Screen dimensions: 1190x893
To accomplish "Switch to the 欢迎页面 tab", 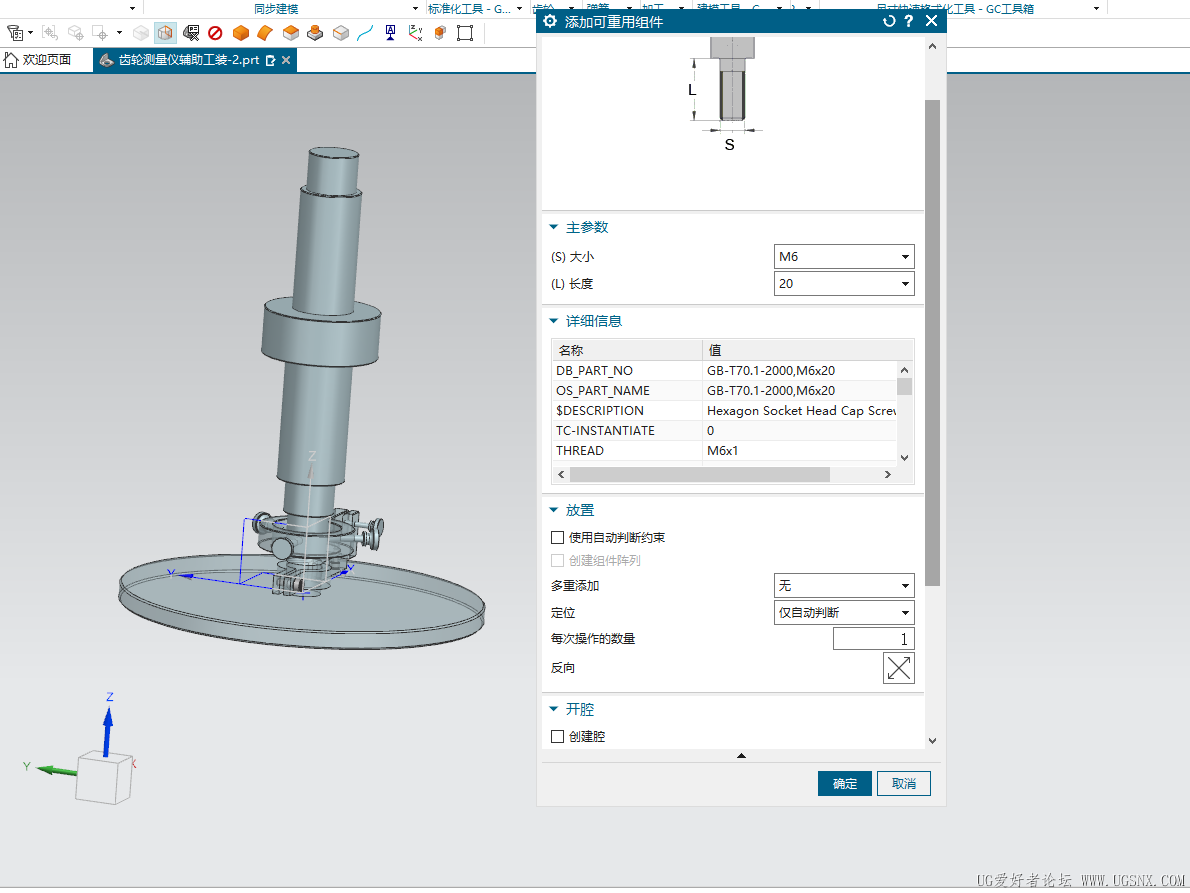I will pos(39,60).
